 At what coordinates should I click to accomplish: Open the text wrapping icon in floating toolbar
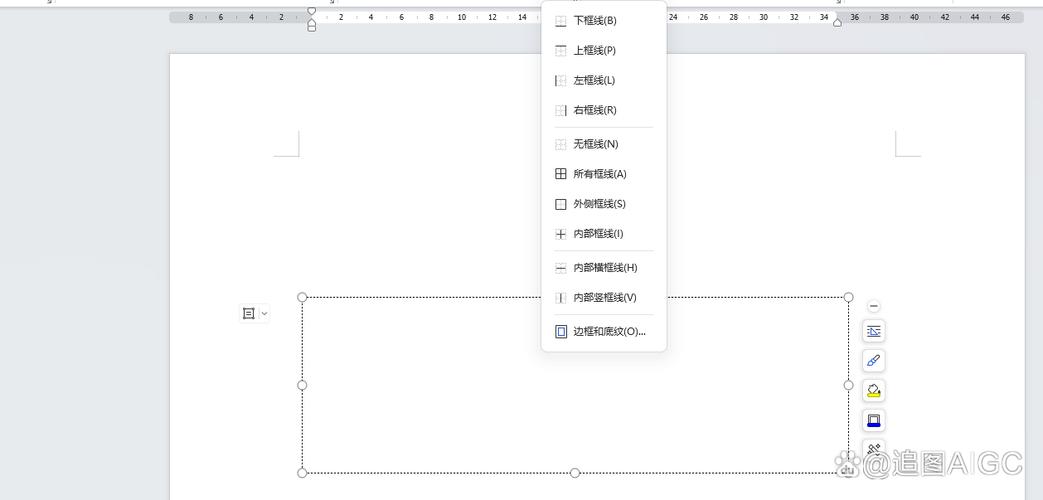coord(874,330)
